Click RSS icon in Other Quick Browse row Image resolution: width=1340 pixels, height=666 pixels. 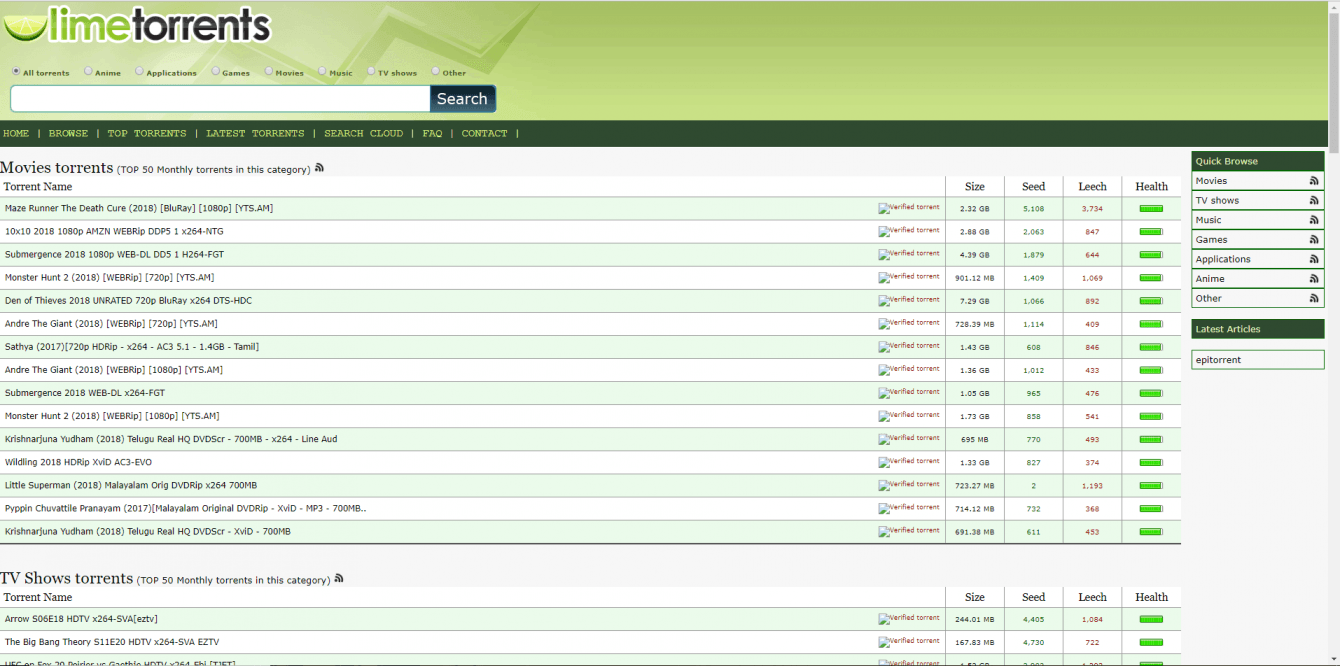(1314, 298)
